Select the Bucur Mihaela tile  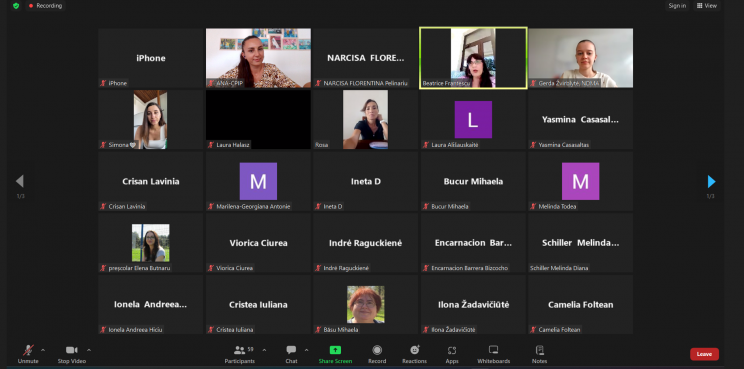pos(473,181)
